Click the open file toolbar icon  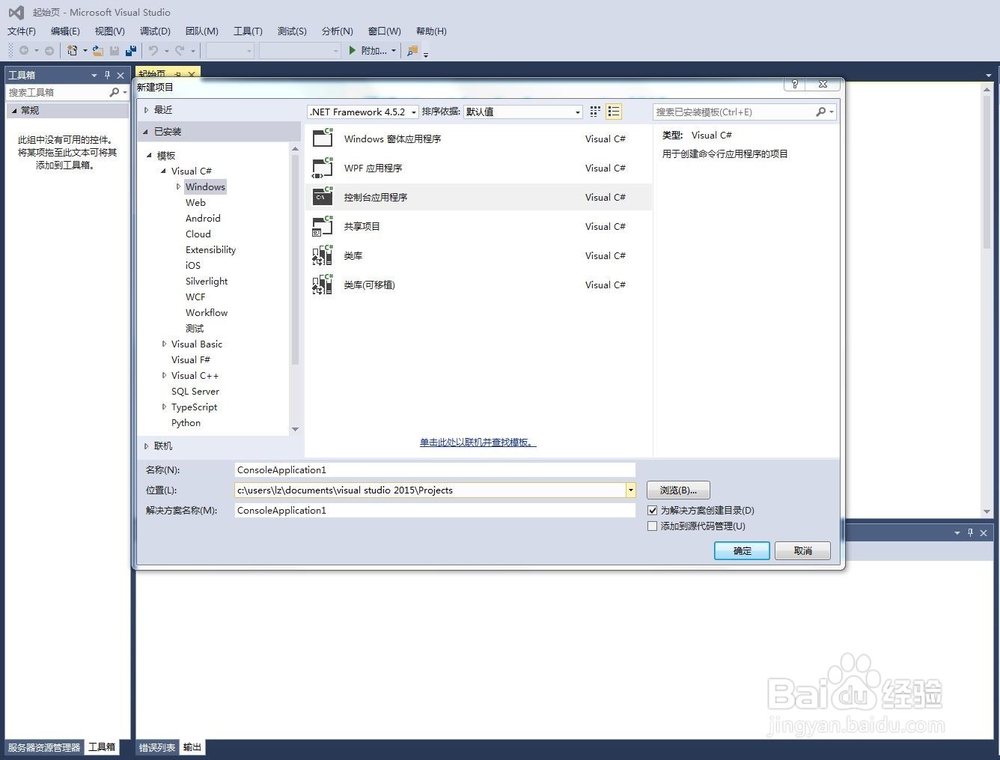98,50
